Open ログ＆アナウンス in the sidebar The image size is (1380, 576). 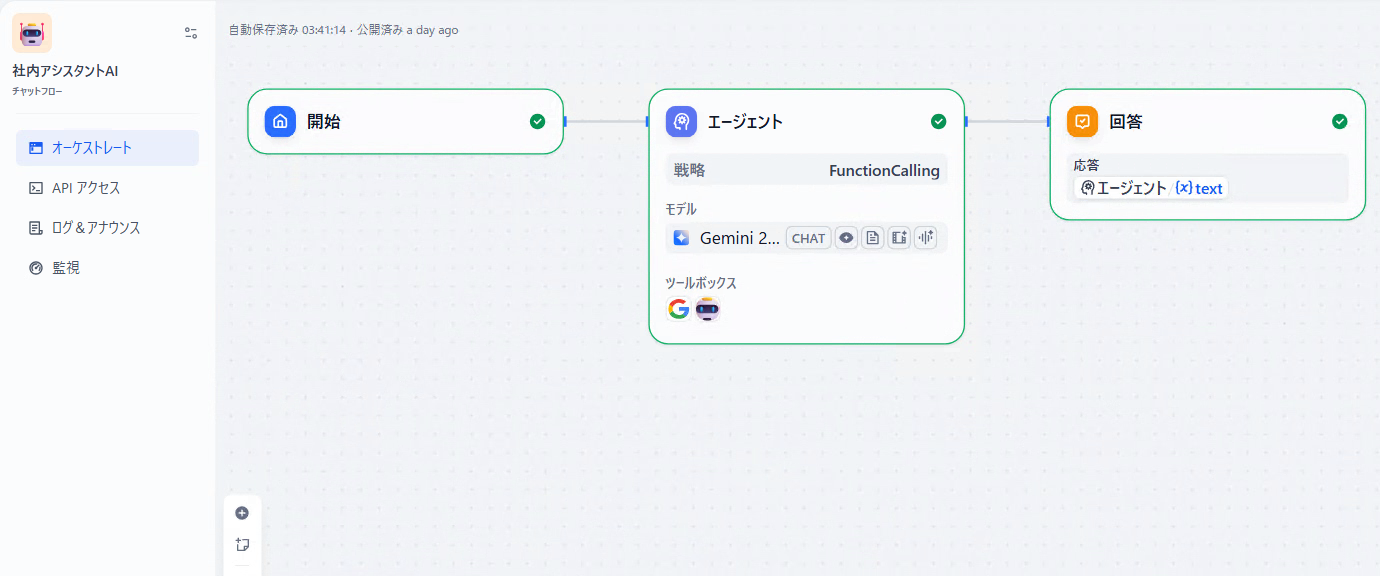coord(107,228)
